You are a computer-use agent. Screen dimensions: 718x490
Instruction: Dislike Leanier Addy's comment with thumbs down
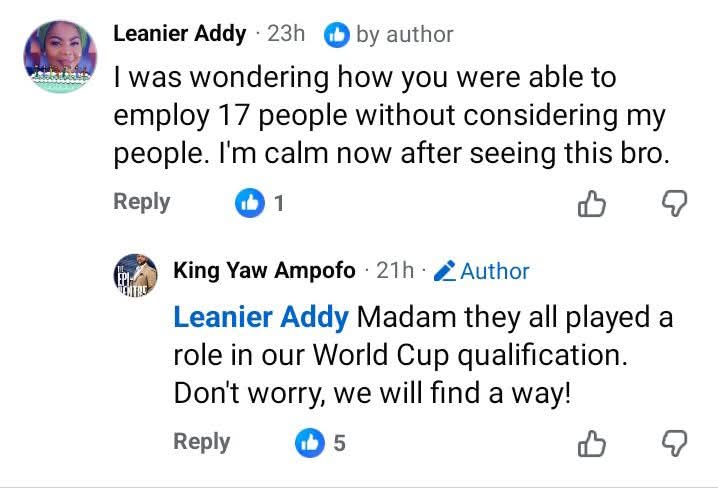(676, 204)
